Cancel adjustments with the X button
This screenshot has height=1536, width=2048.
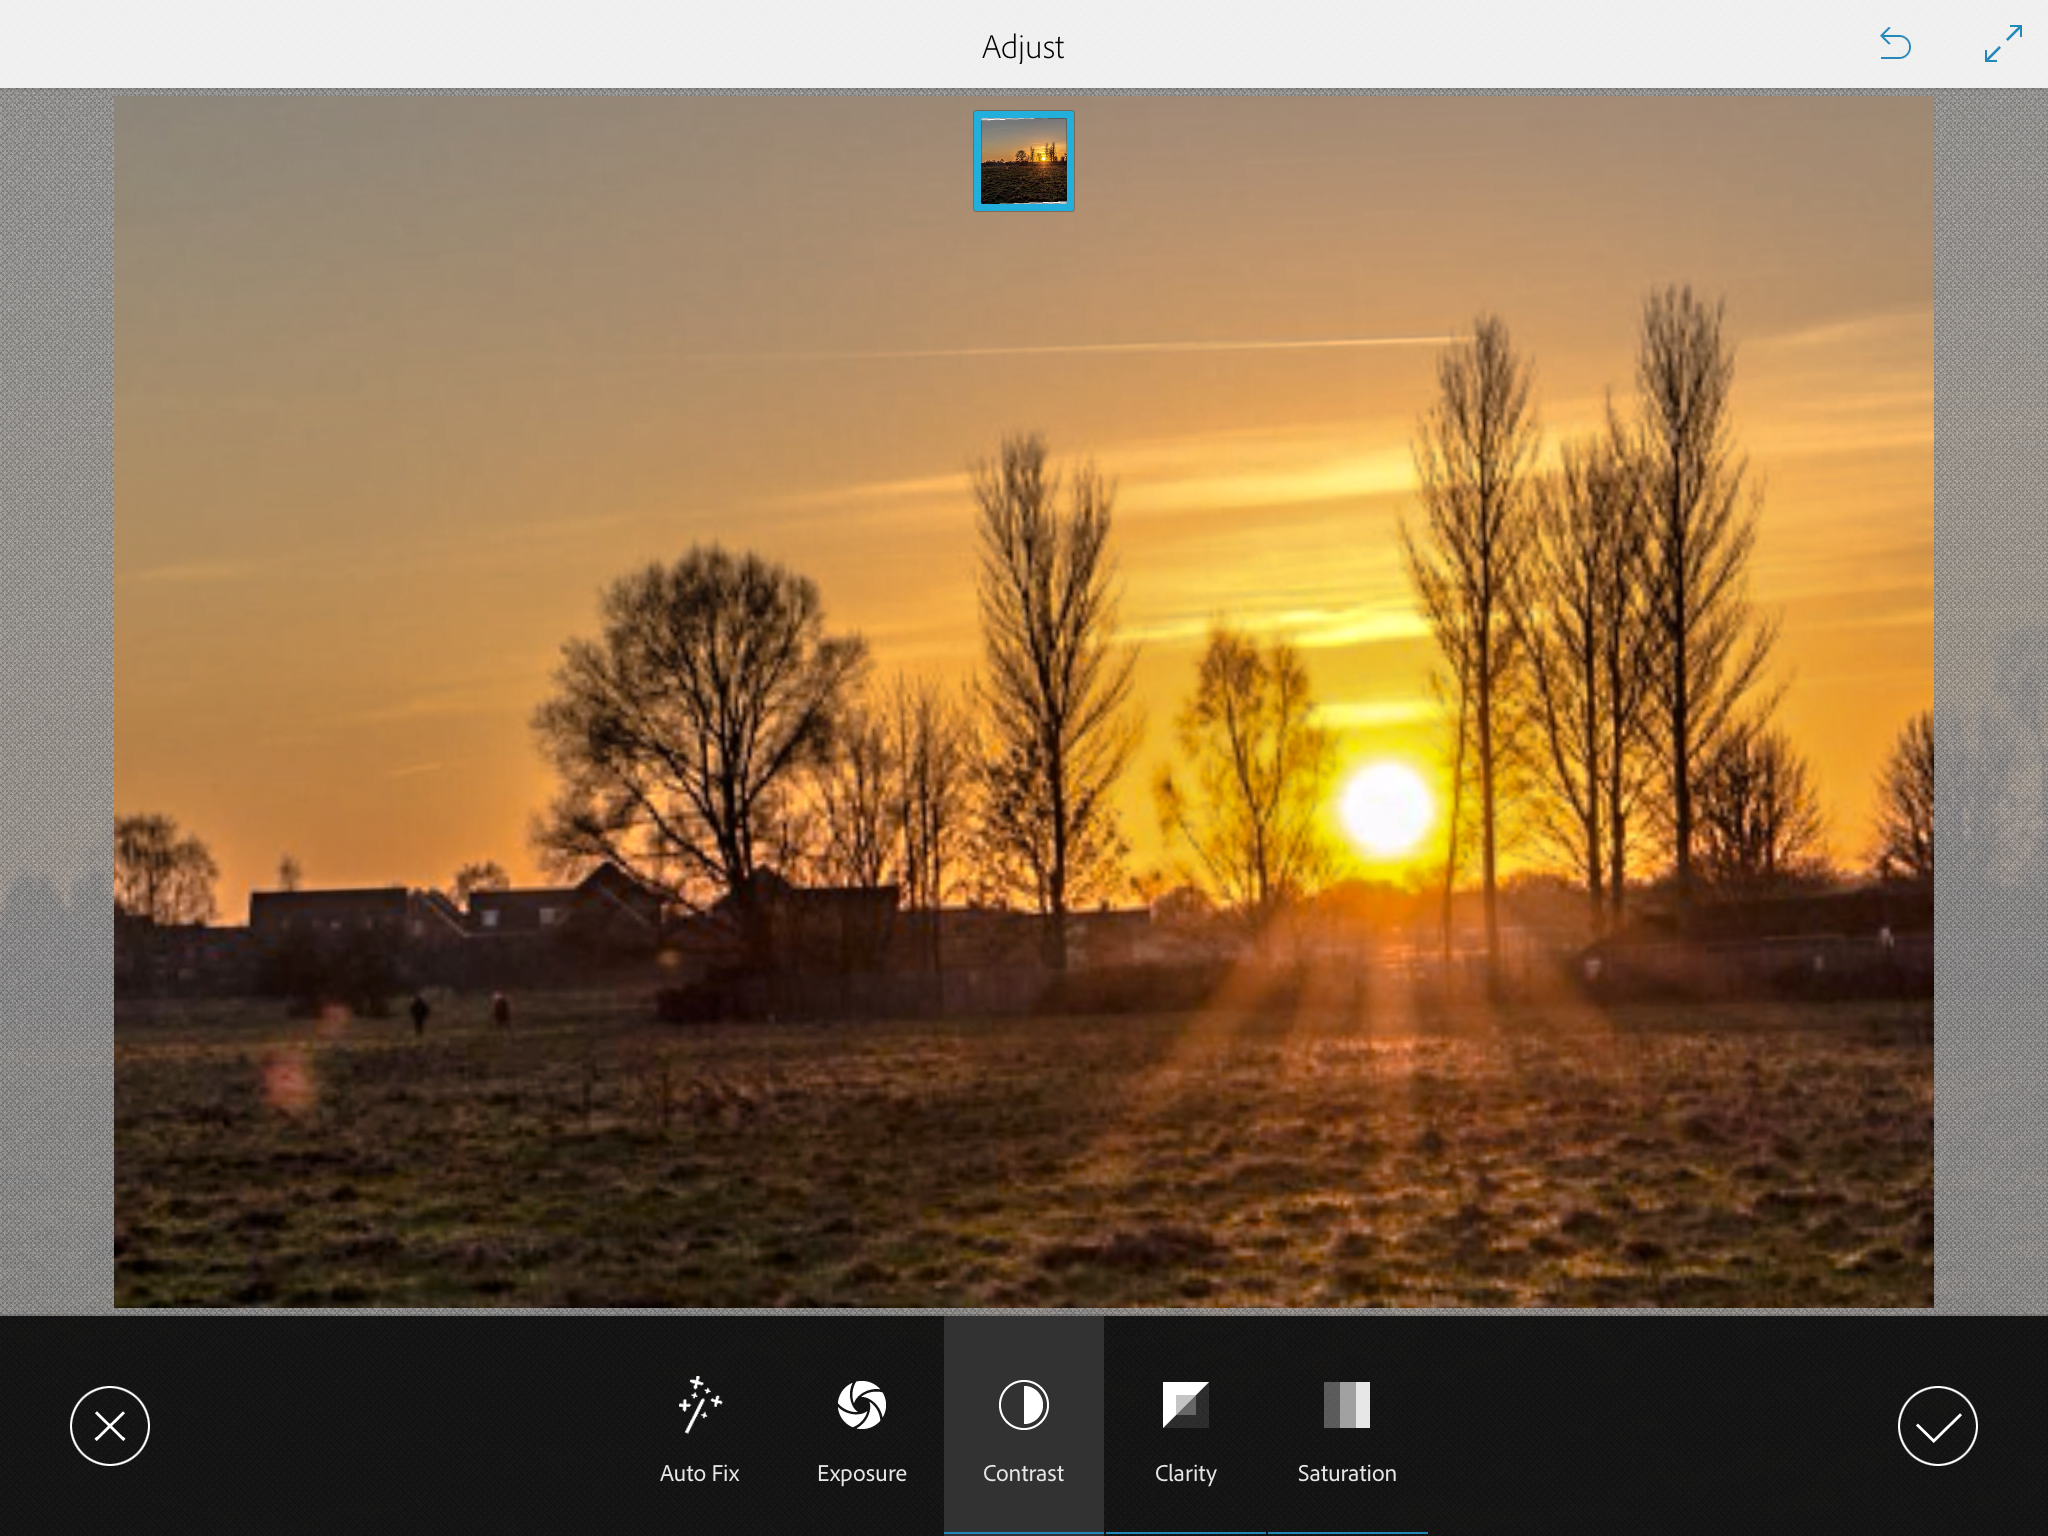point(110,1426)
